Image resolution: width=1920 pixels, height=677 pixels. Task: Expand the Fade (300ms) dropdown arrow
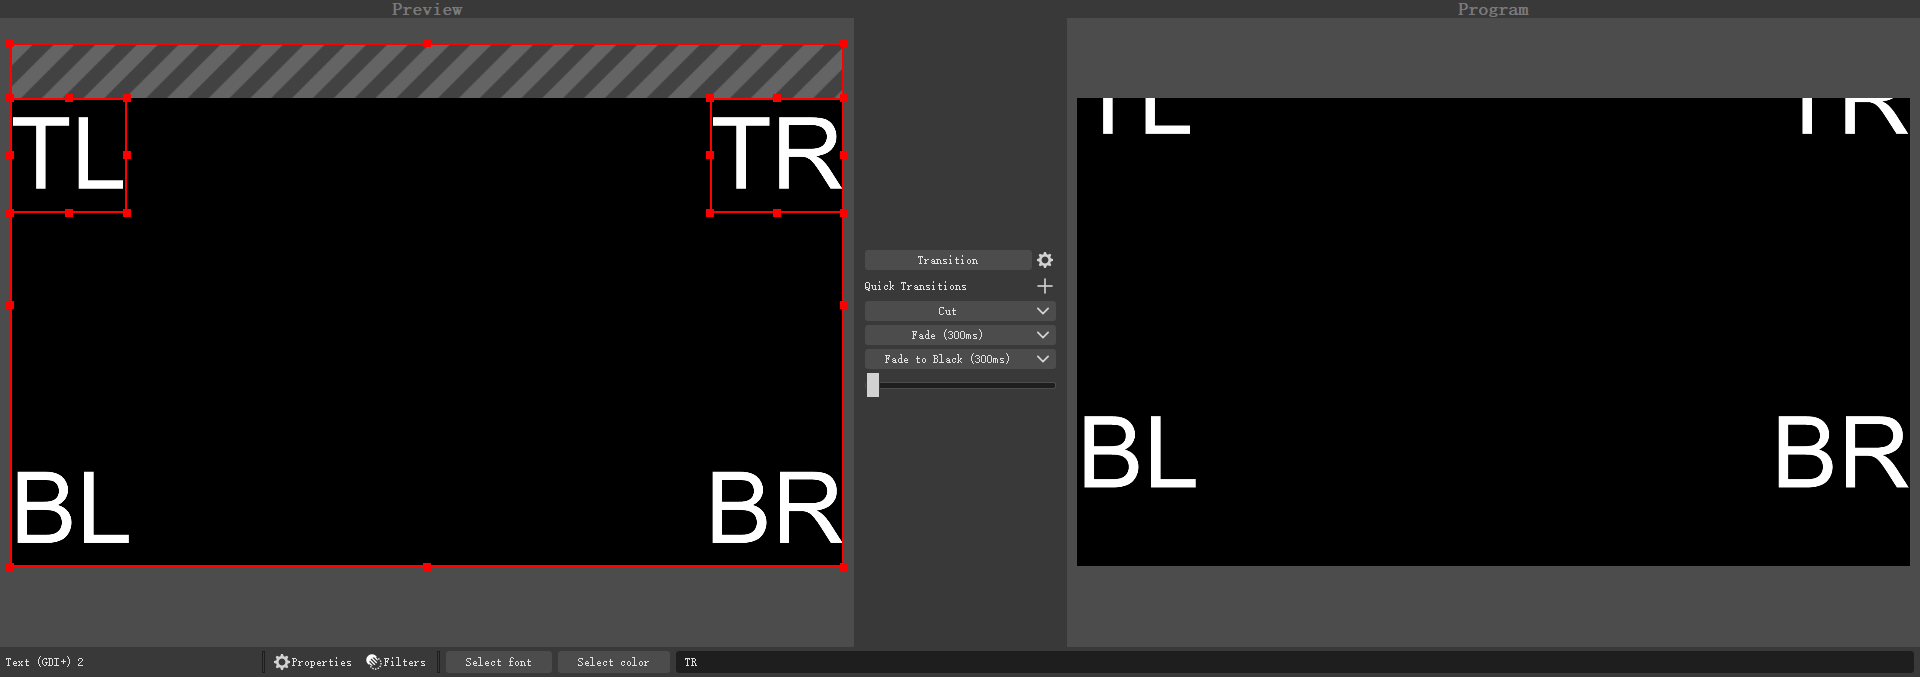(1043, 335)
